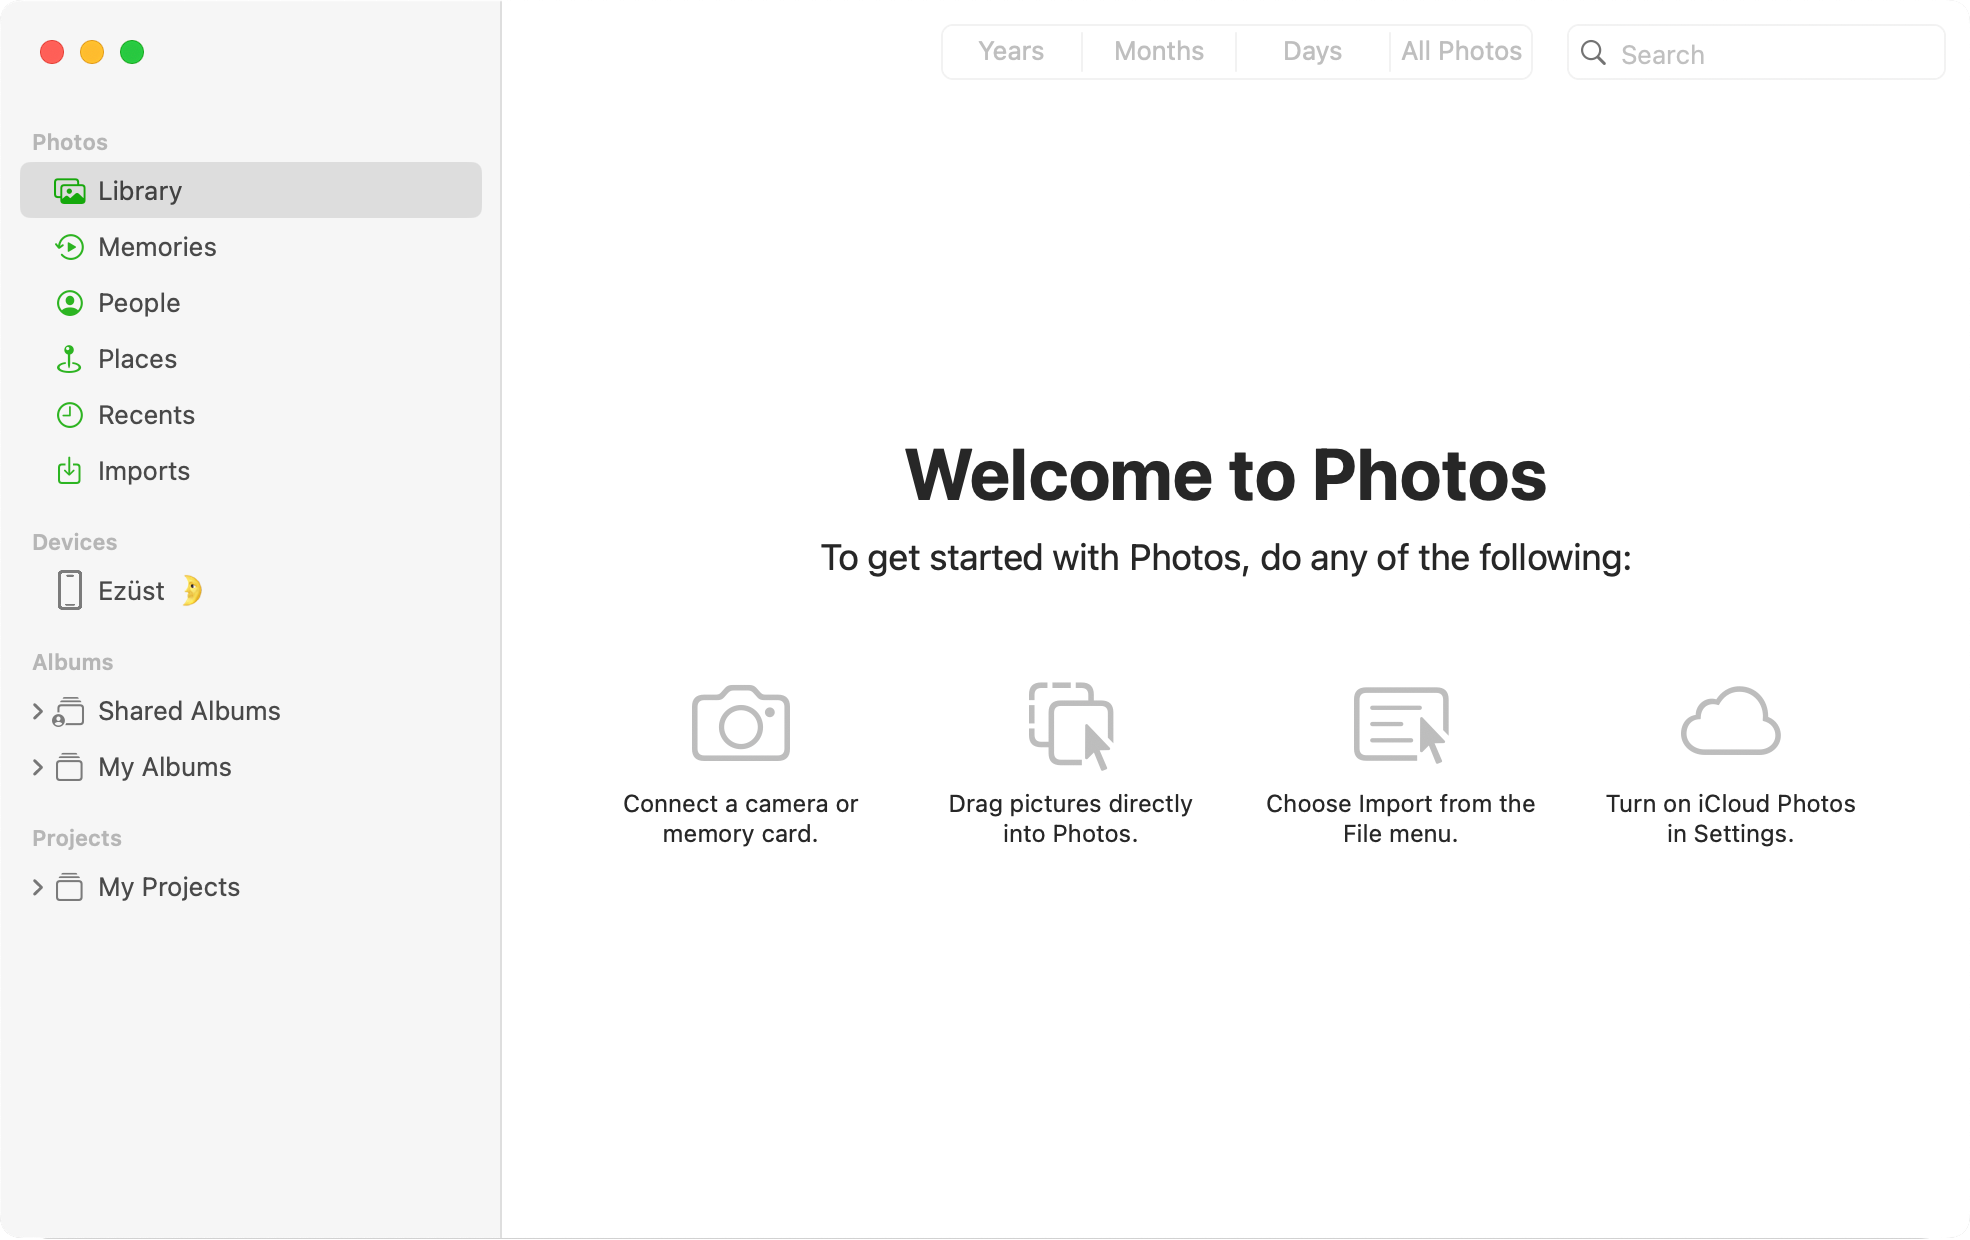
Task: Open the People text in the sidebar
Action: point(139,303)
